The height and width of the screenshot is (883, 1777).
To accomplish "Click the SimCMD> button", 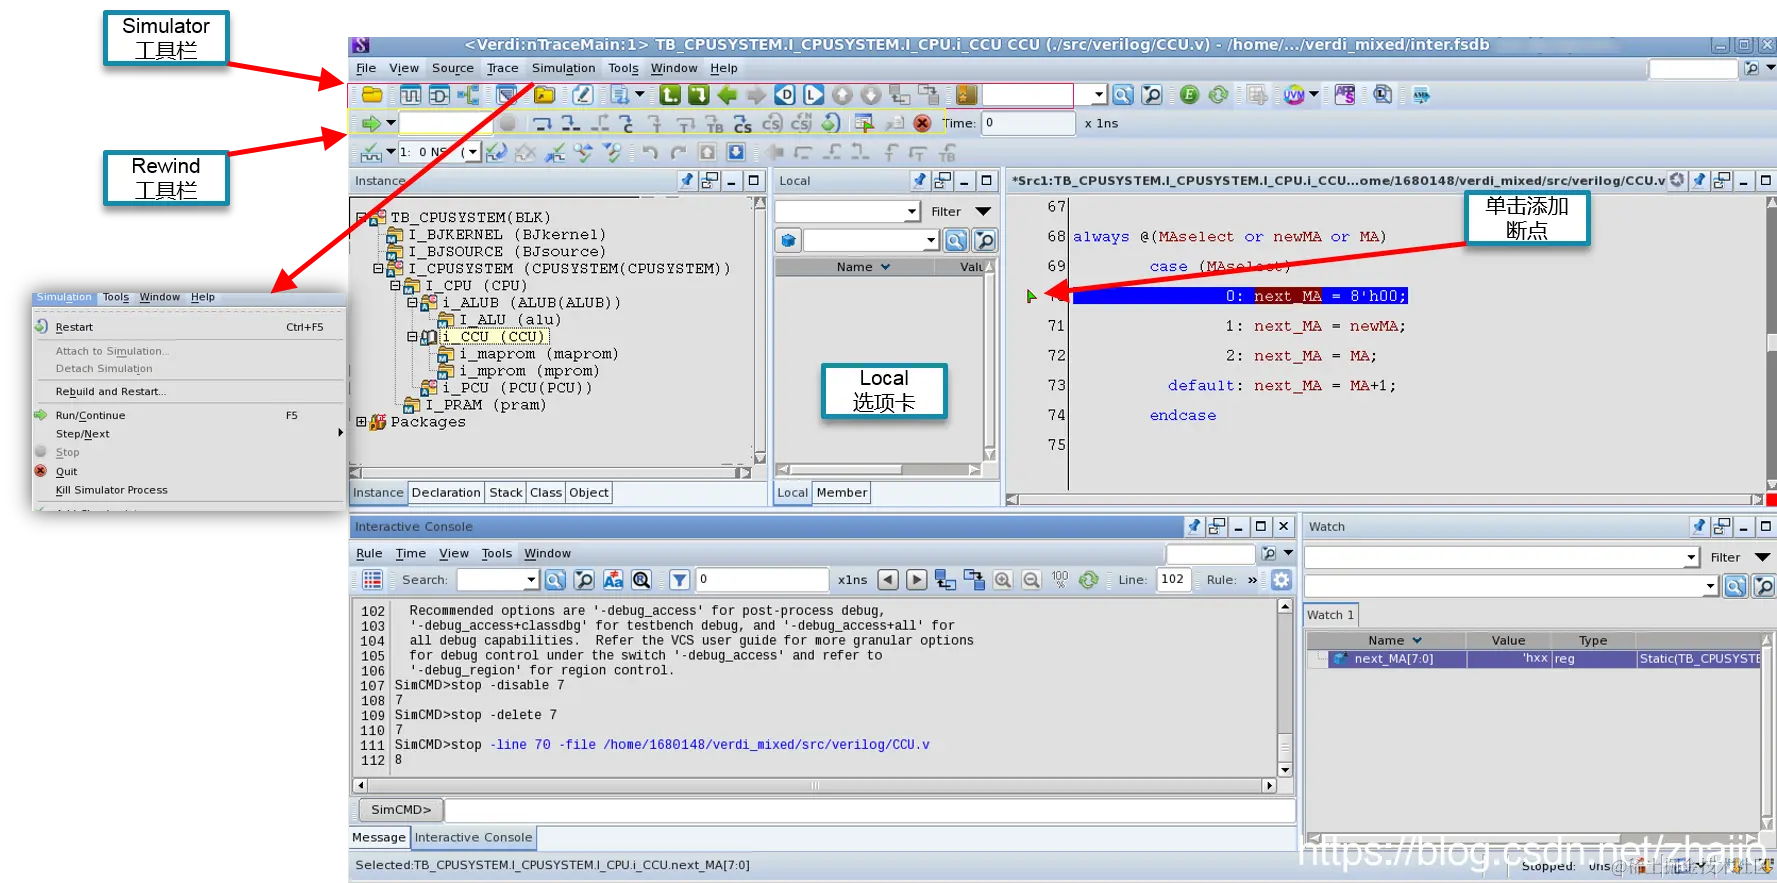I will tap(401, 810).
